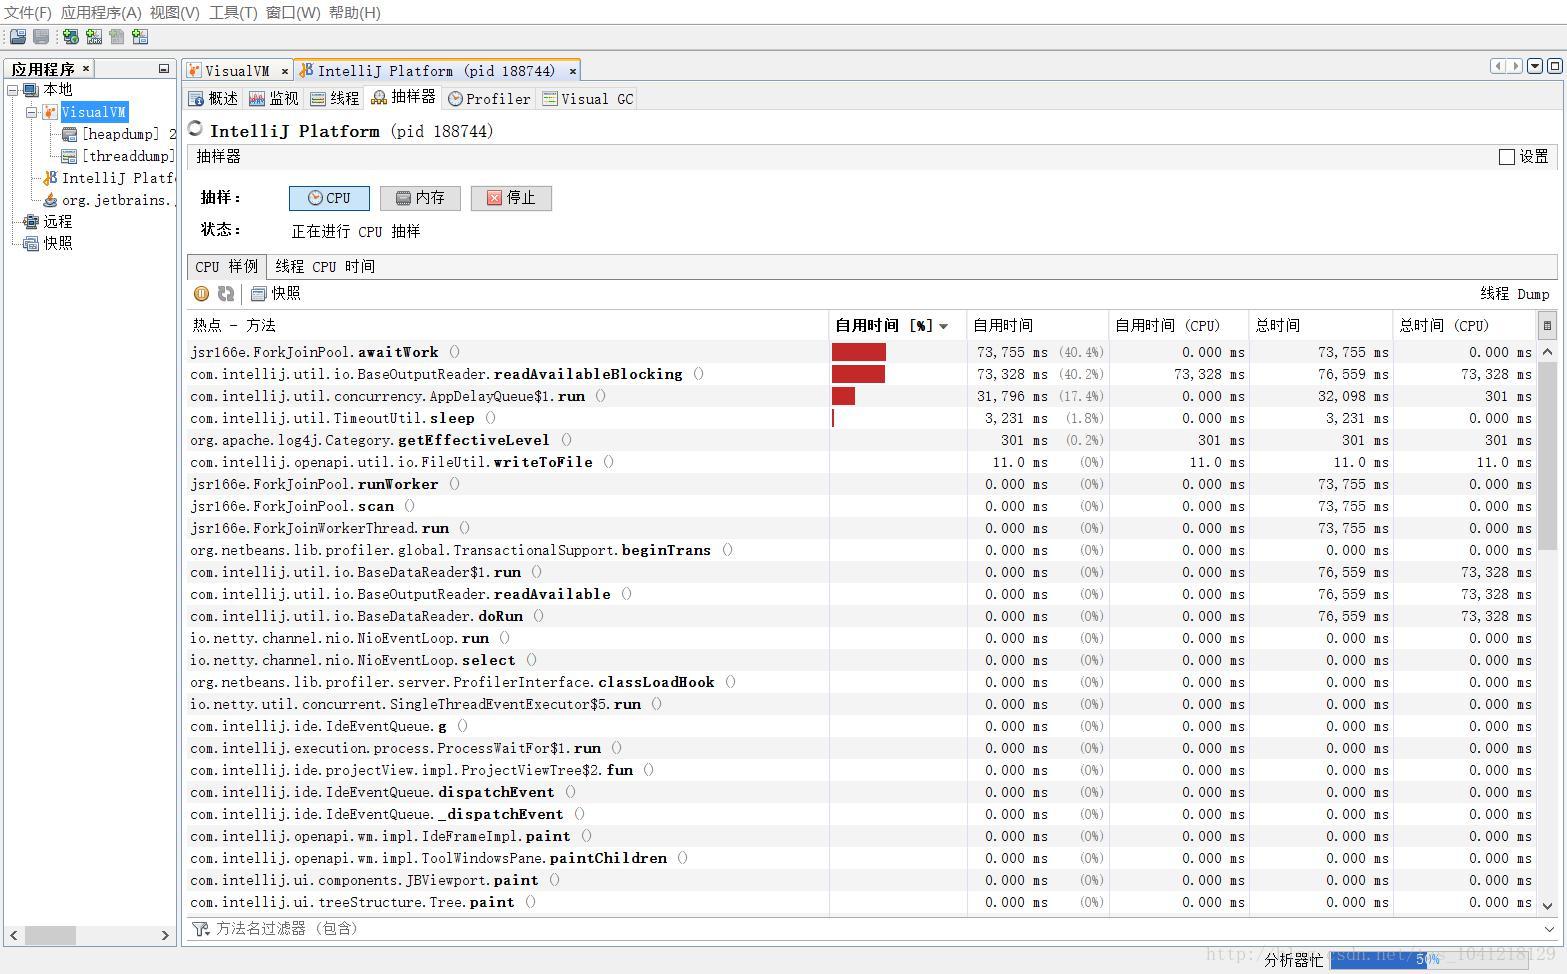
Task: Open the document list dropdown arrow
Action: pos(1535,66)
